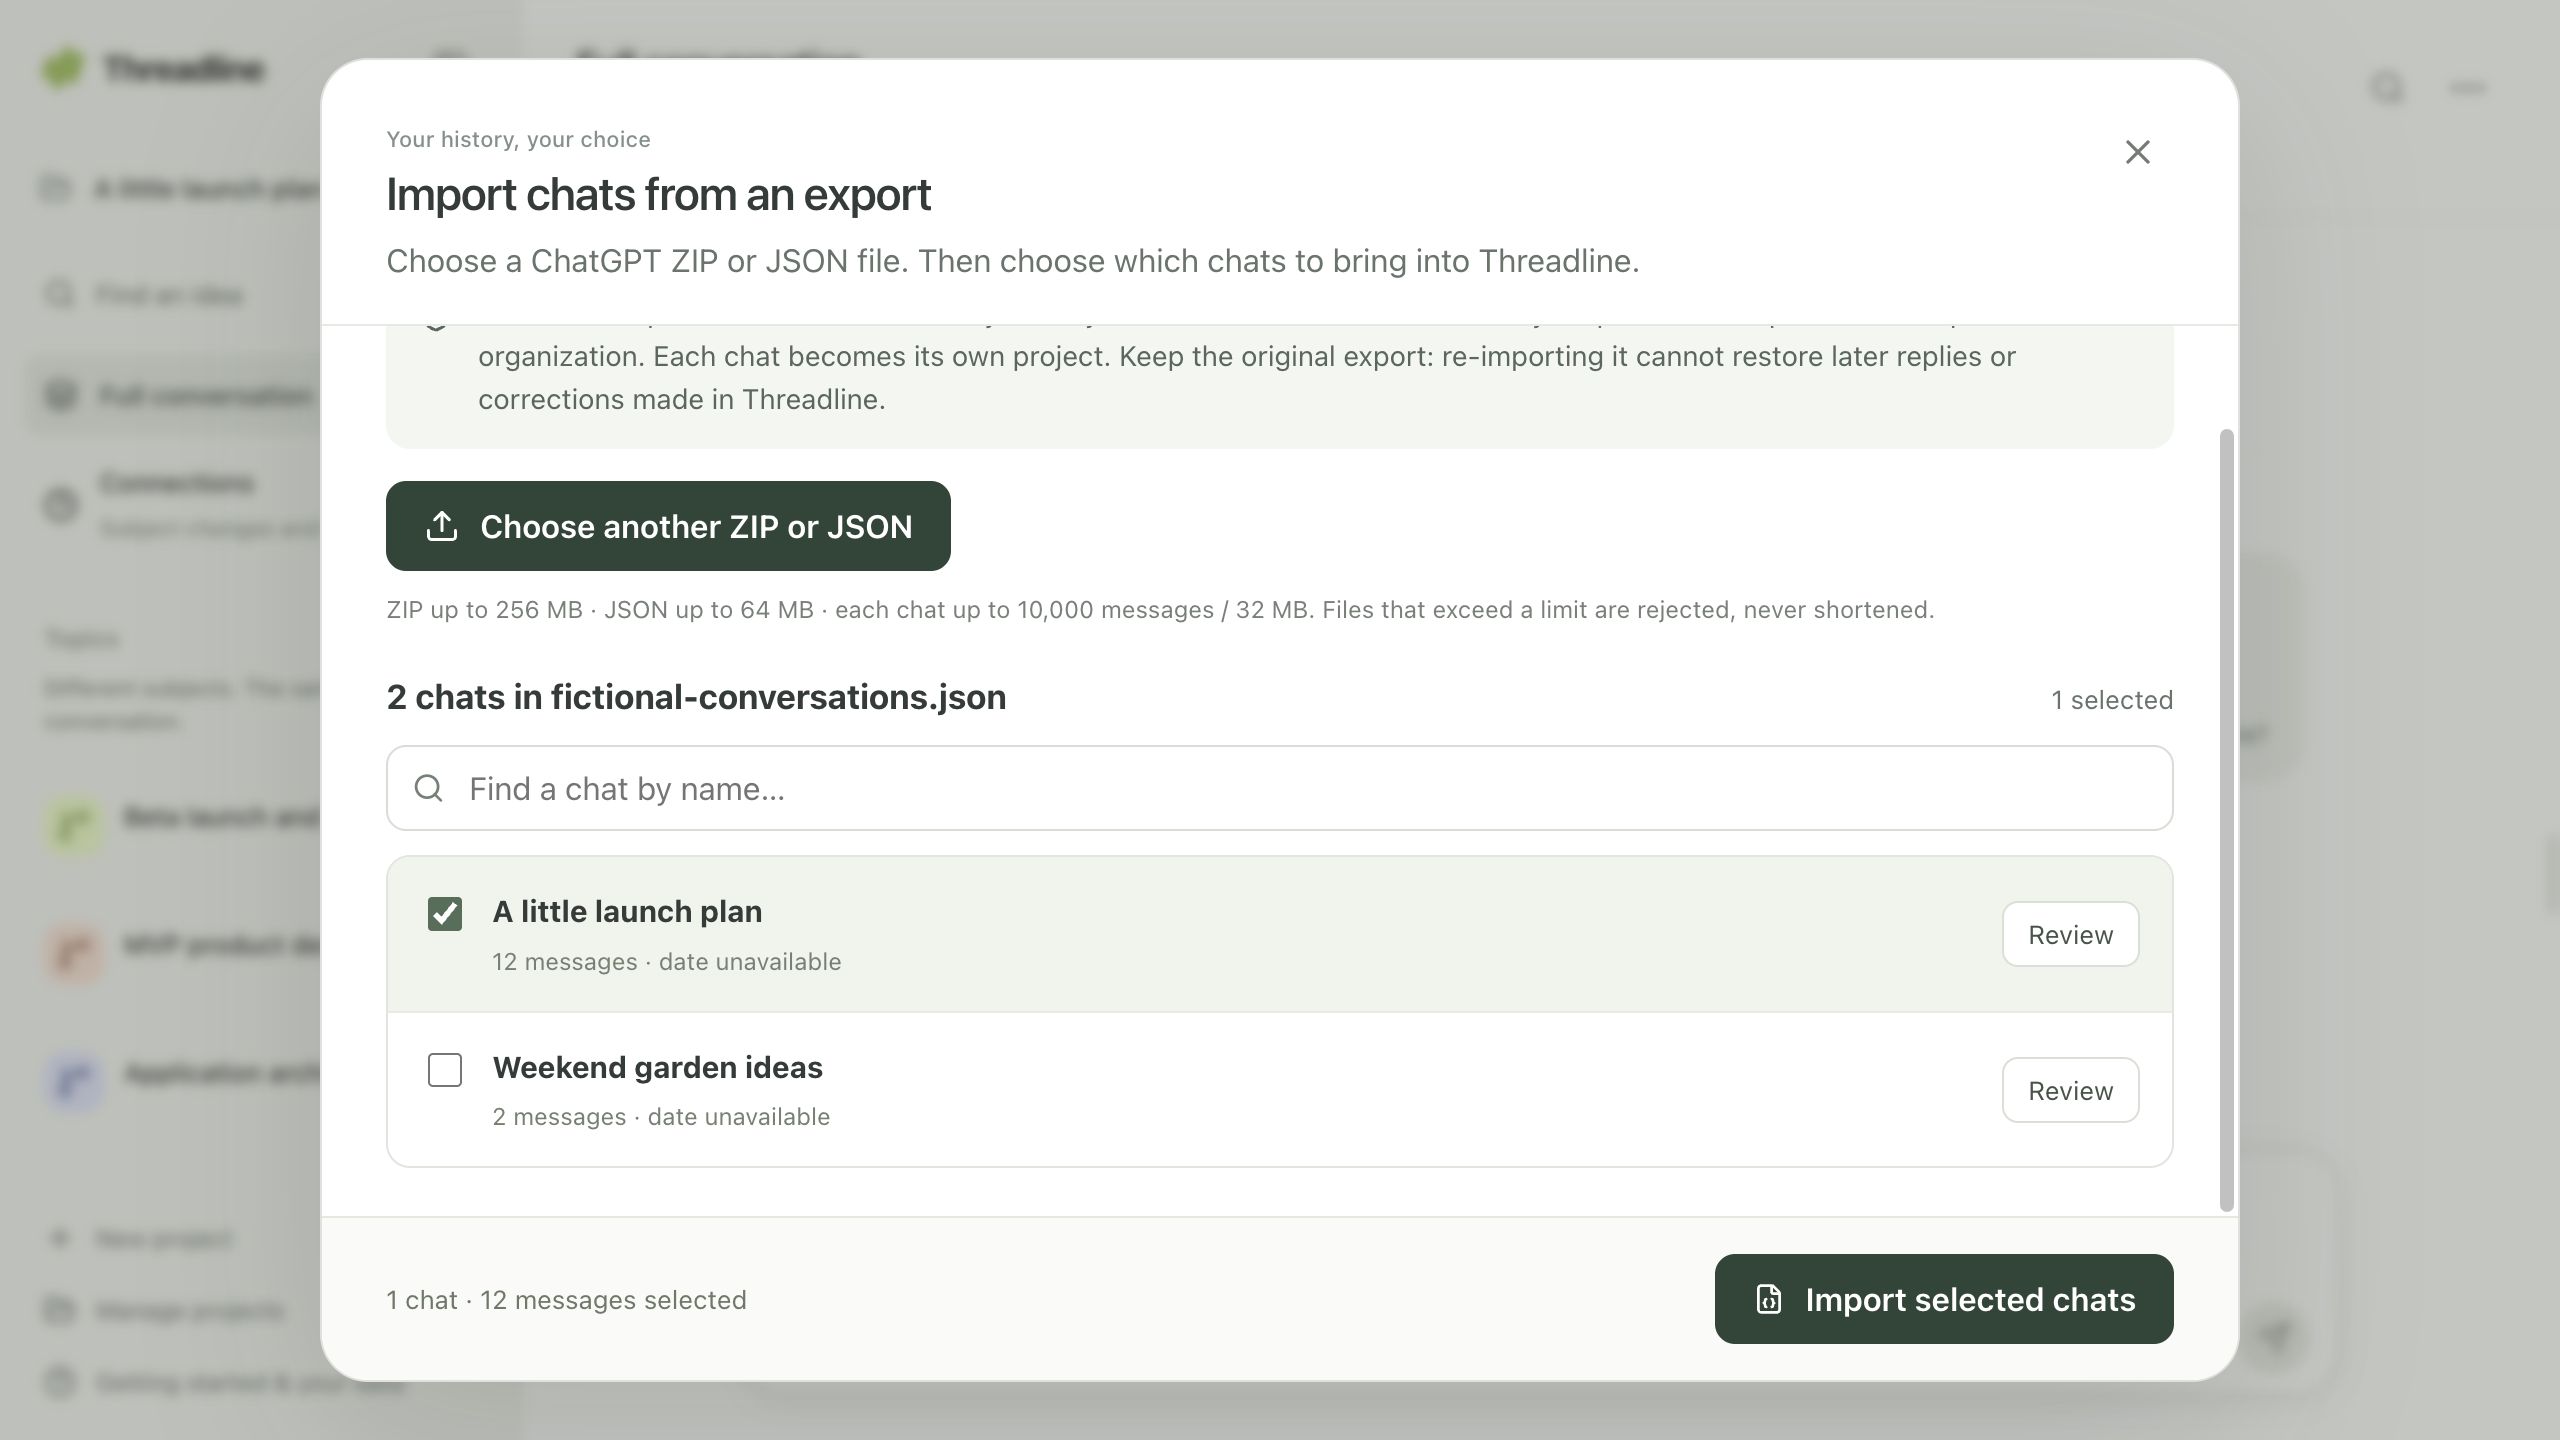
Task: Click the magnifier icon in the chat search field
Action: click(x=429, y=788)
